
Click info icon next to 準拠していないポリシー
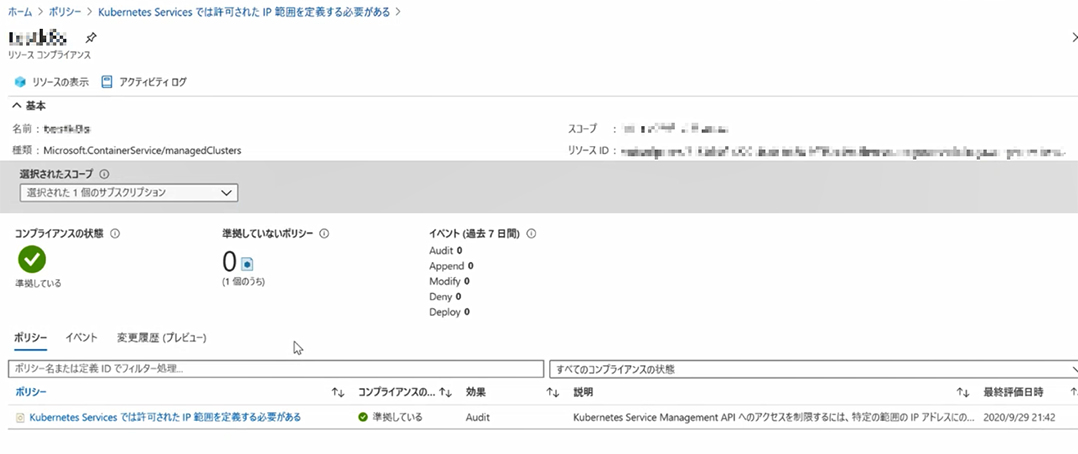coord(324,234)
